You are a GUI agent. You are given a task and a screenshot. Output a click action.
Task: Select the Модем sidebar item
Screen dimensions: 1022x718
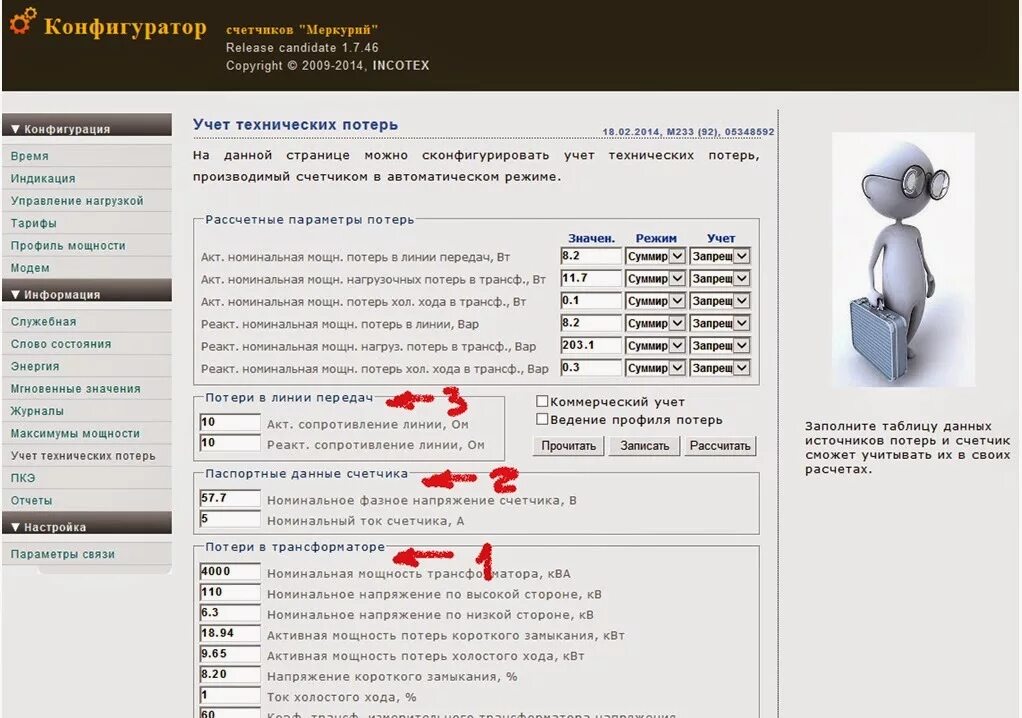(x=87, y=268)
